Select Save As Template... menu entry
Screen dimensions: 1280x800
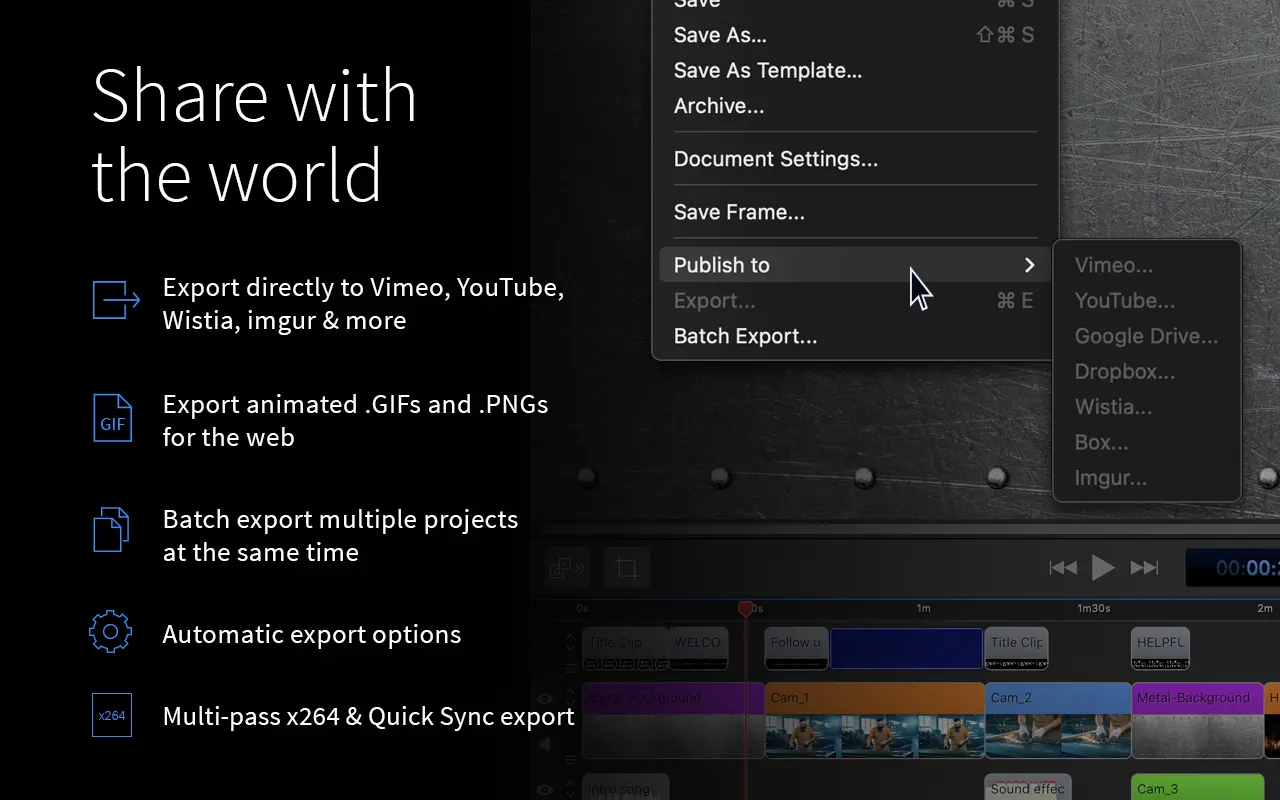point(767,70)
